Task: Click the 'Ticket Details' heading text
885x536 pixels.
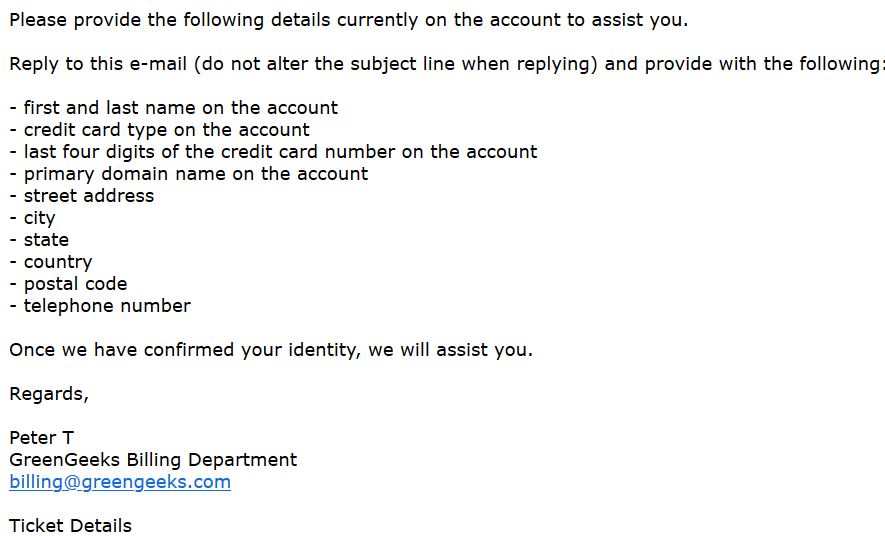Action: pos(71,526)
